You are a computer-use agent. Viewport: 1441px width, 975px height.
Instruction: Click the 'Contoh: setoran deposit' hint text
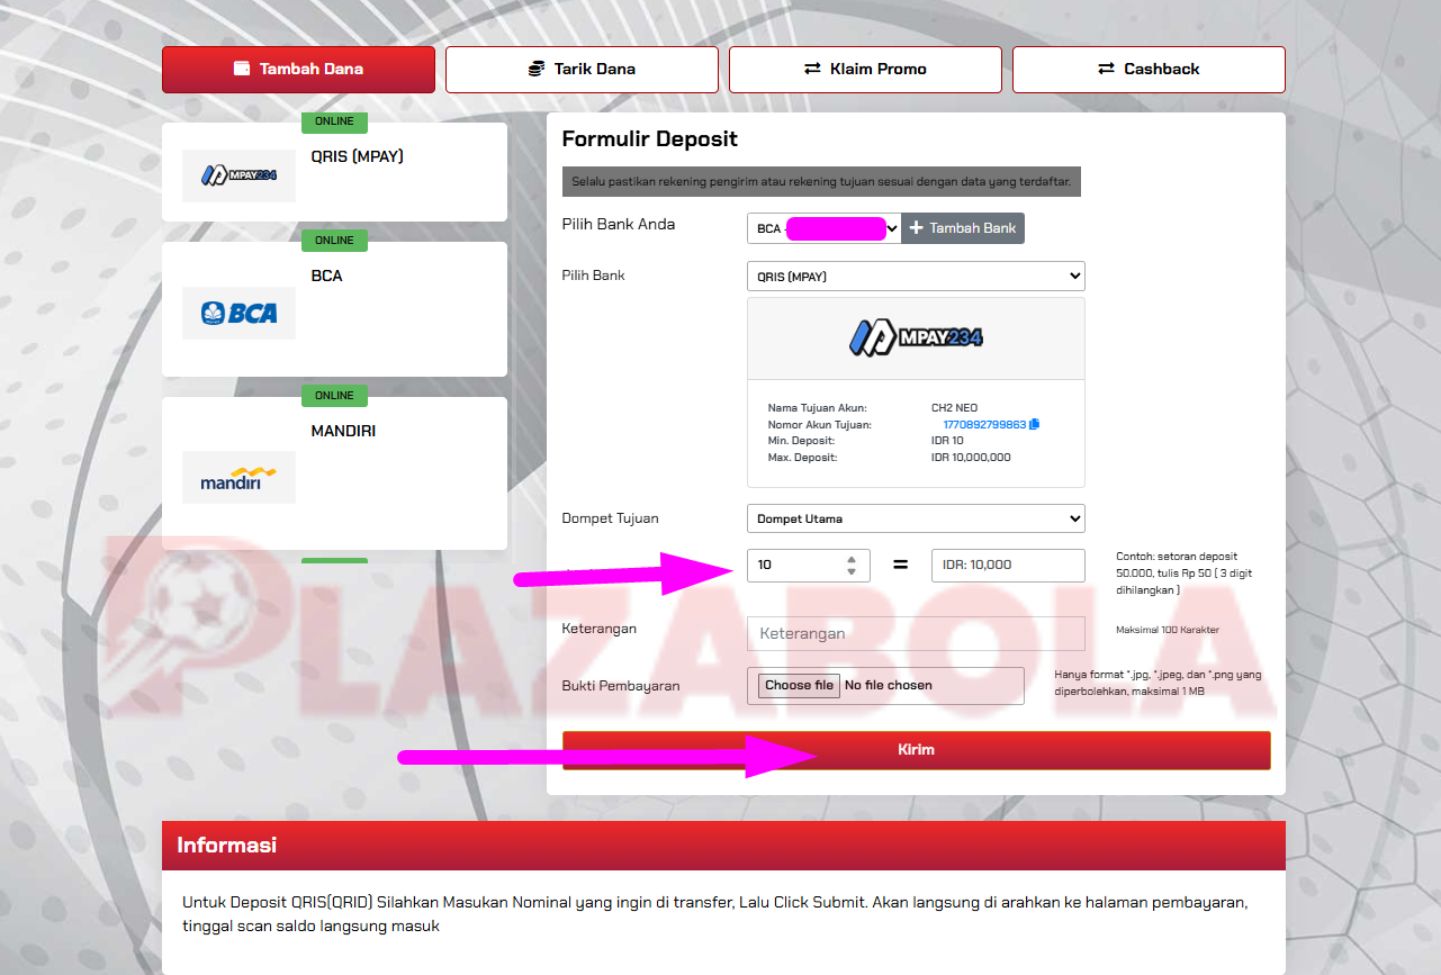(x=1184, y=573)
